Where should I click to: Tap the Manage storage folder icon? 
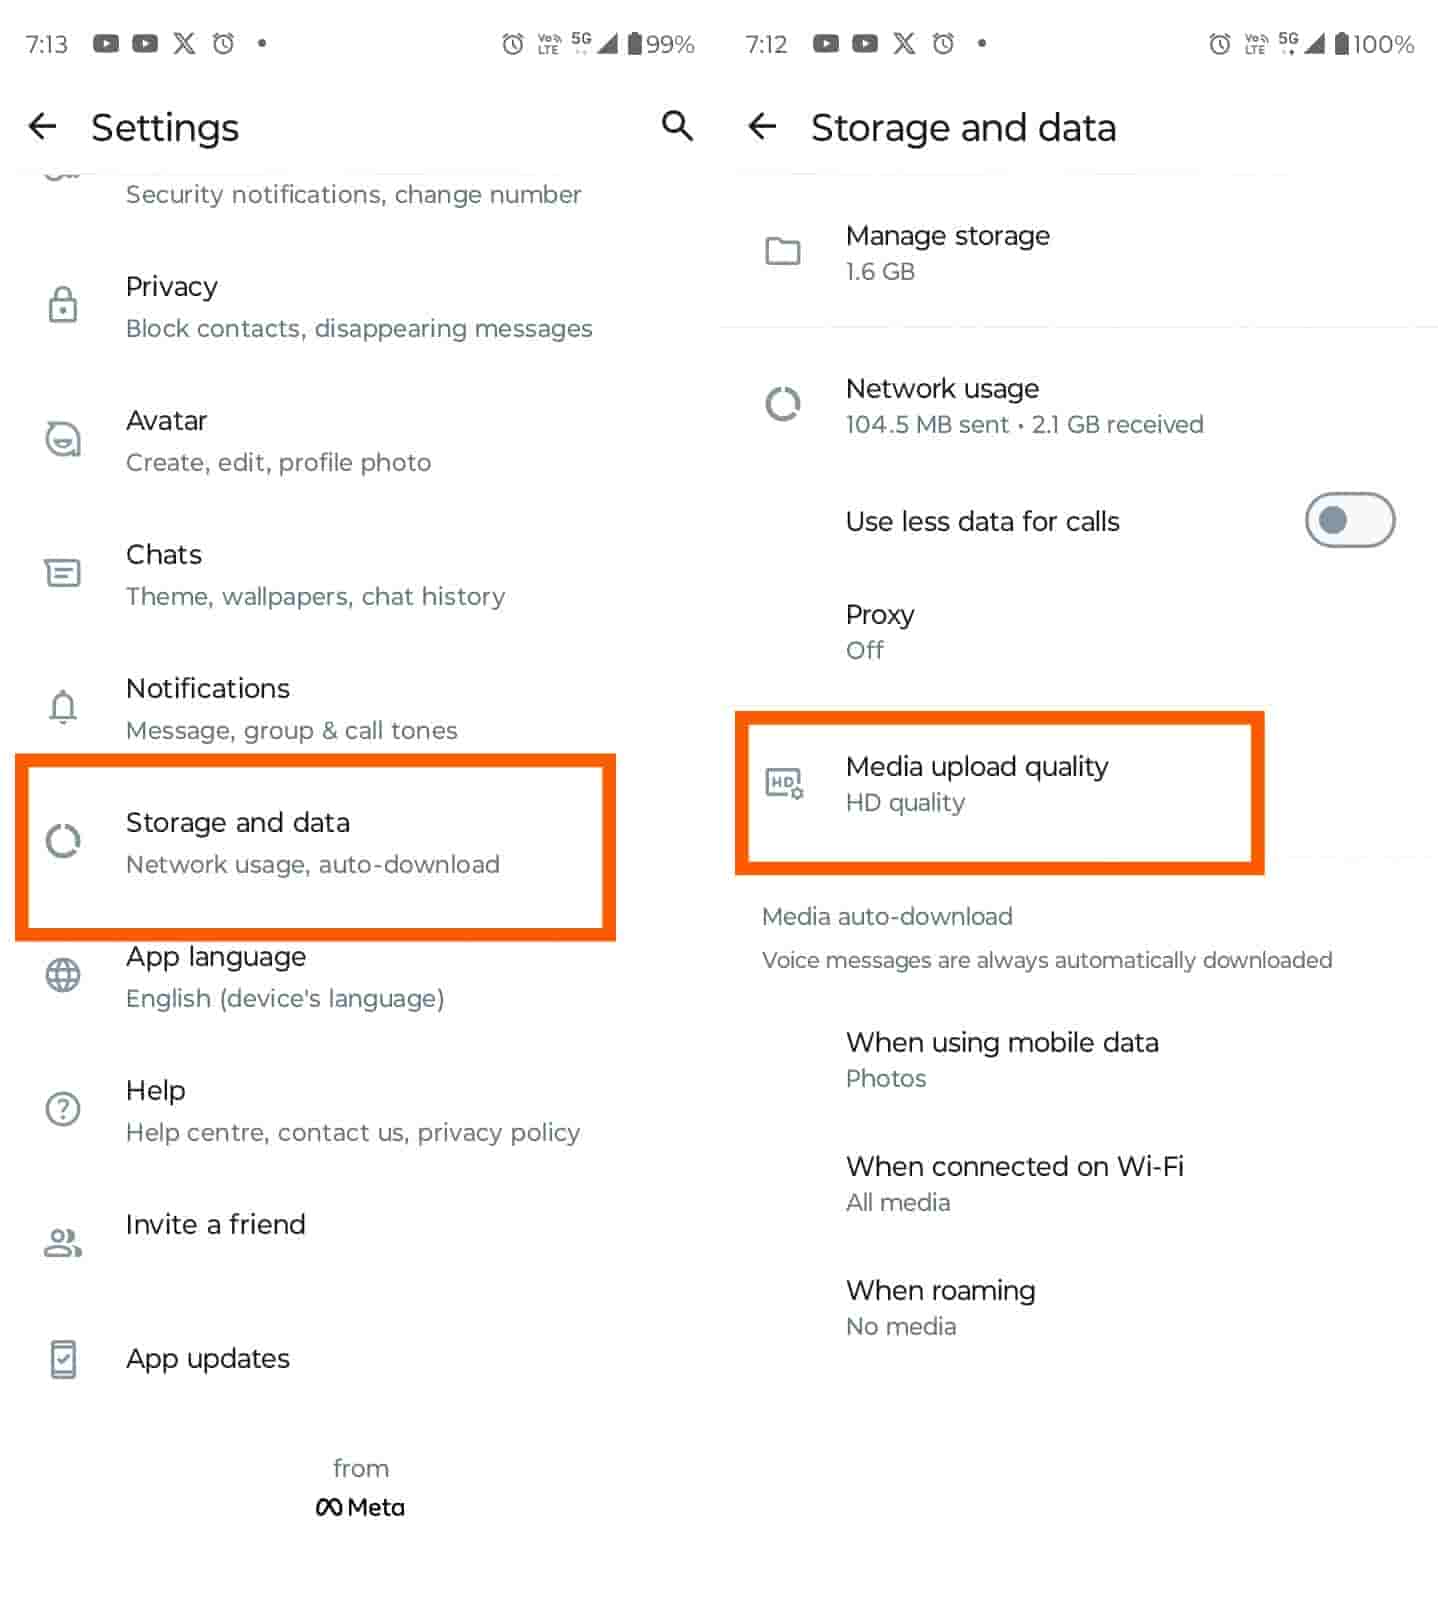[x=783, y=251]
